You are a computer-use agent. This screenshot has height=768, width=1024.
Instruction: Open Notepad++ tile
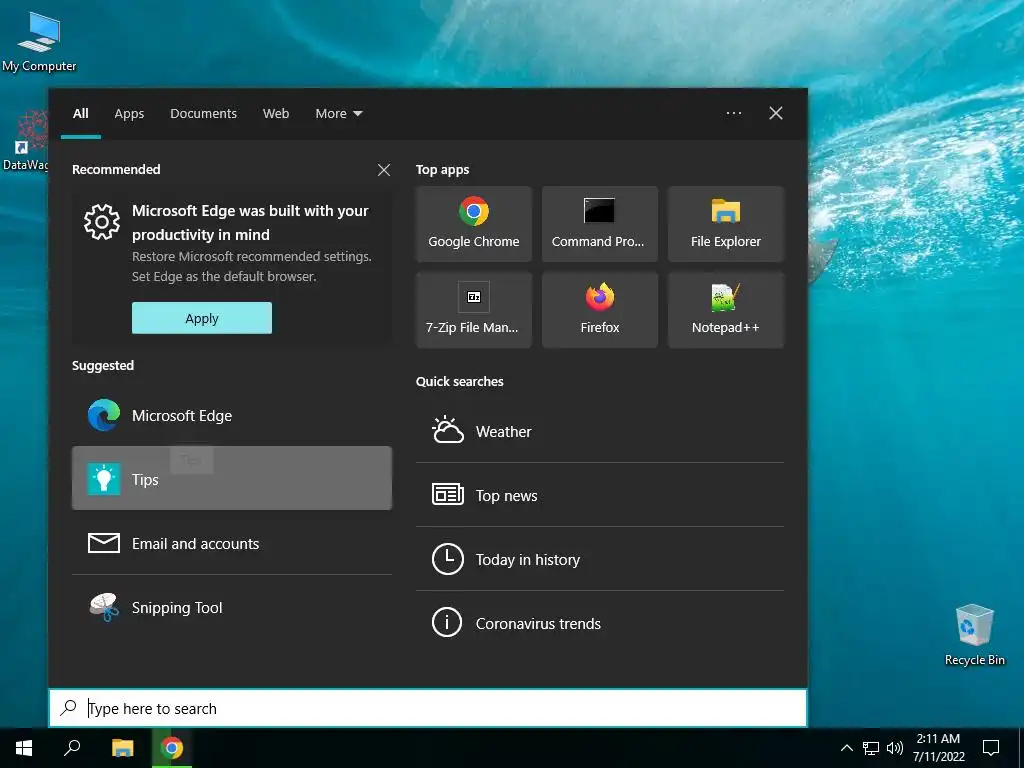[726, 310]
